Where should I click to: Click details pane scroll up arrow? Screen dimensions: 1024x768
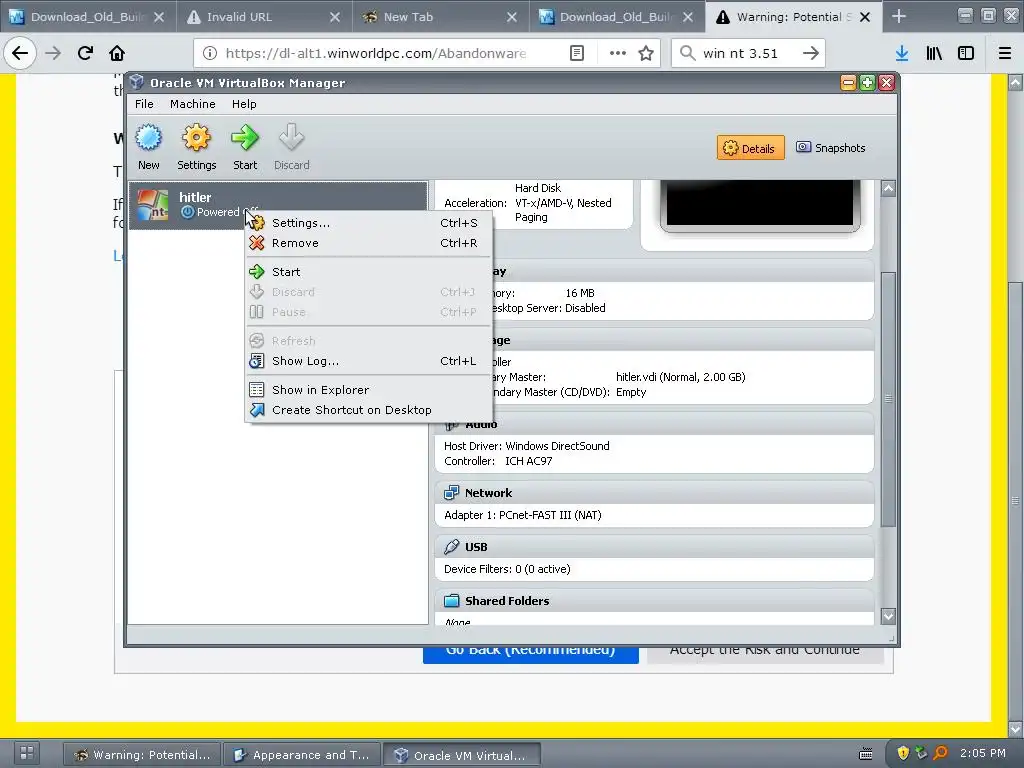888,189
